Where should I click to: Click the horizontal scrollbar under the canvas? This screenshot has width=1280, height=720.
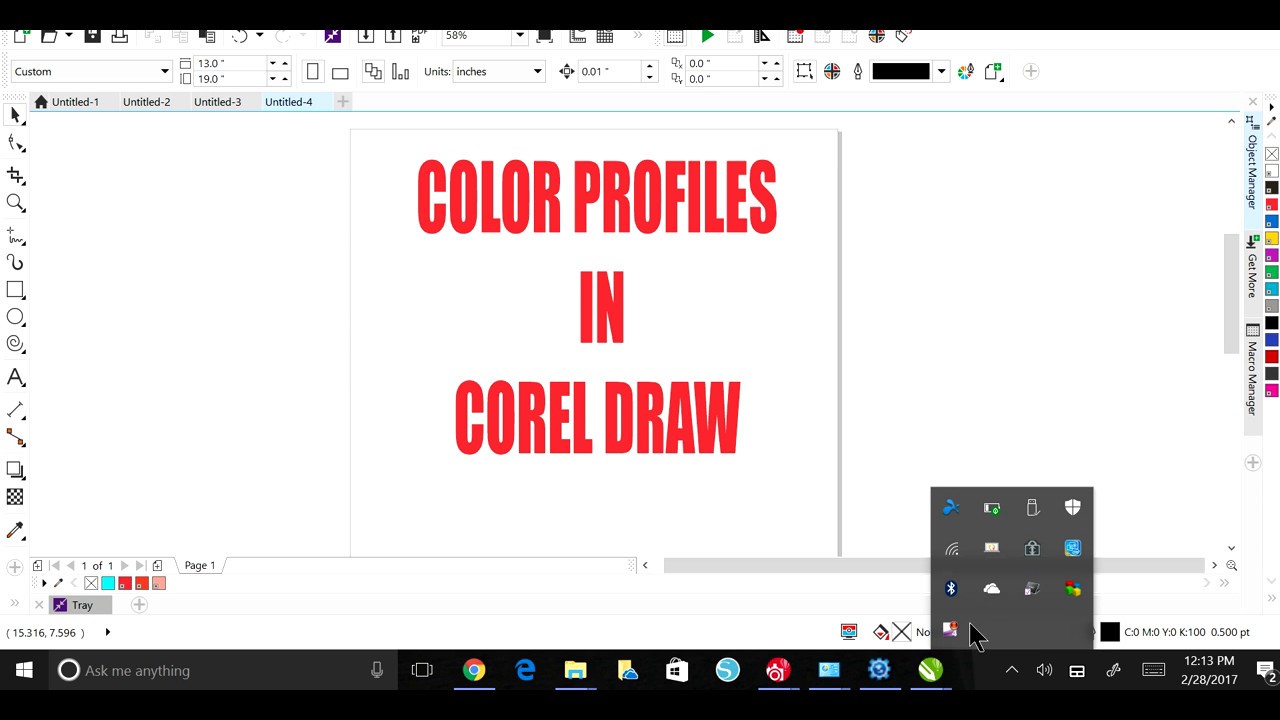tap(933, 566)
